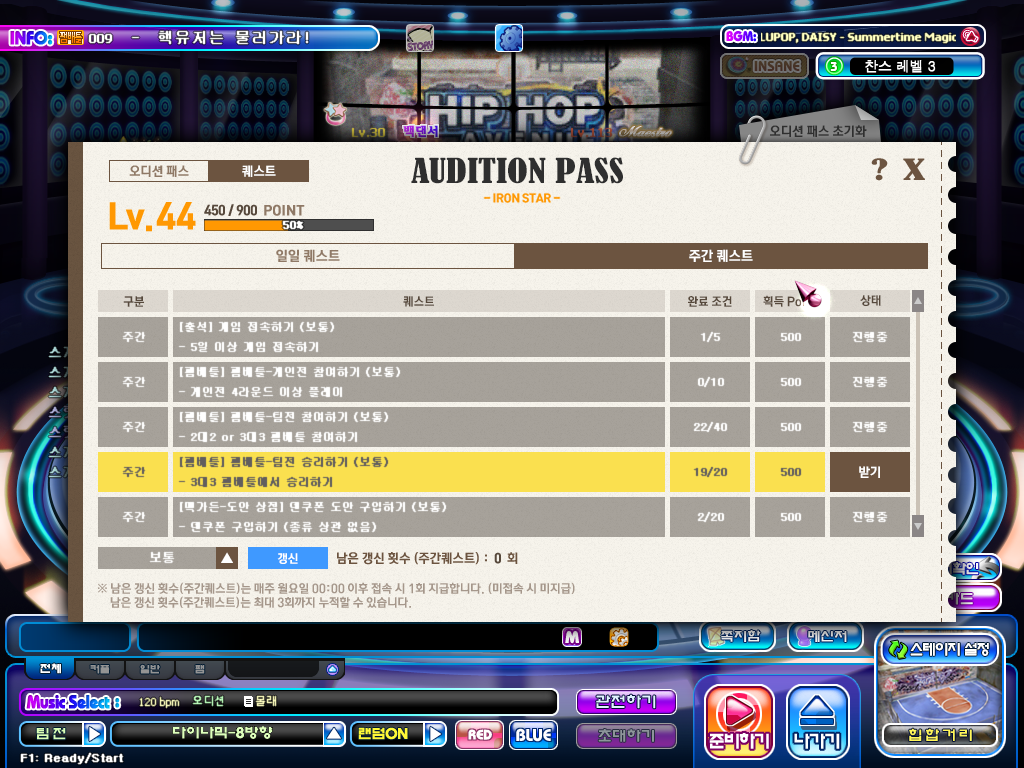This screenshot has width=1024, height=768.
Task: Click the [출석] 게임 접속하기 quest row
Action: [x=419, y=337]
